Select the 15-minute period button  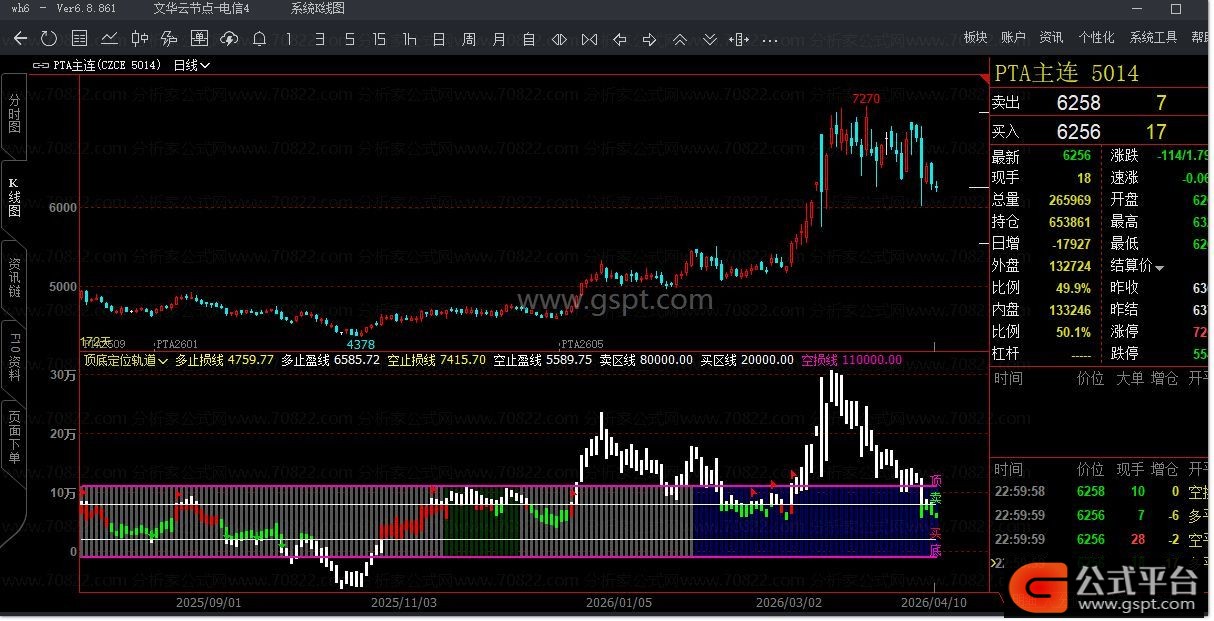(x=379, y=39)
